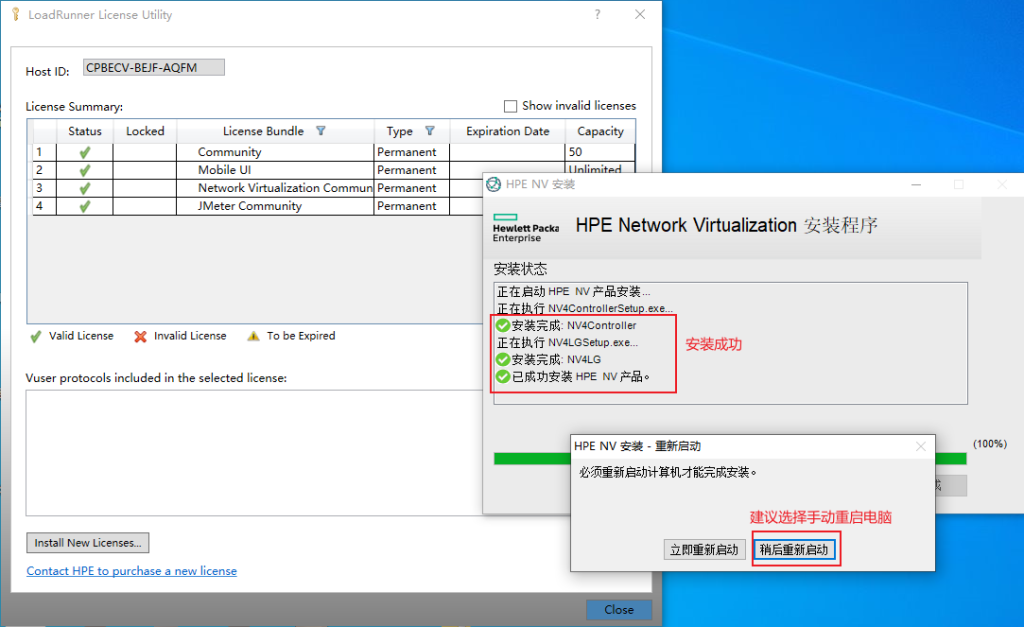Click the Host ID field

[154, 67]
